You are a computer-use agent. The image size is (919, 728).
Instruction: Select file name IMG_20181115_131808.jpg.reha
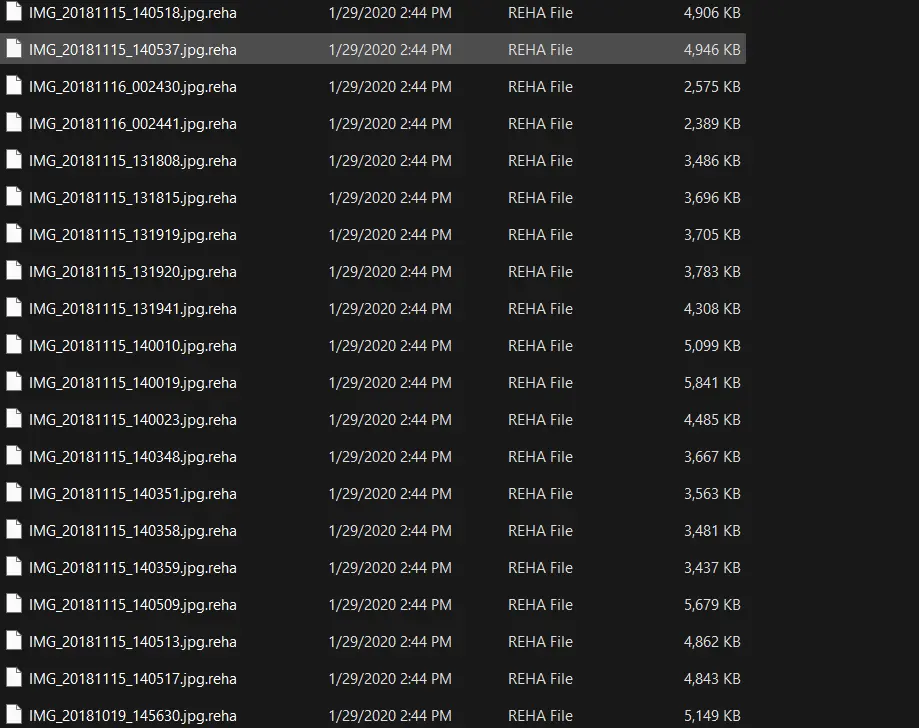pyautogui.click(x=133, y=161)
